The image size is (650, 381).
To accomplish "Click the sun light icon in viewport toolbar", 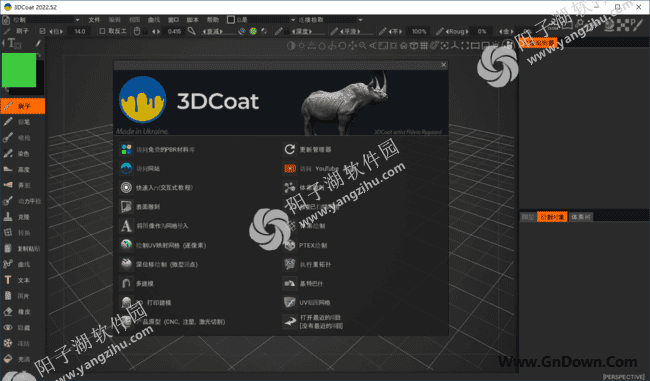I will [301, 46].
